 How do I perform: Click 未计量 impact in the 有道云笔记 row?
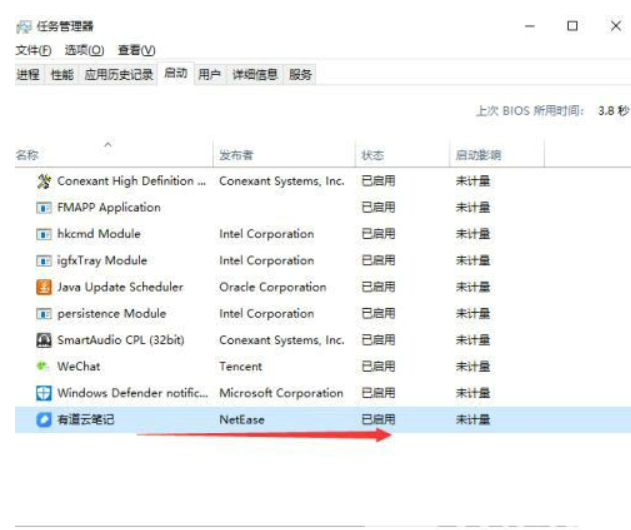click(x=473, y=420)
